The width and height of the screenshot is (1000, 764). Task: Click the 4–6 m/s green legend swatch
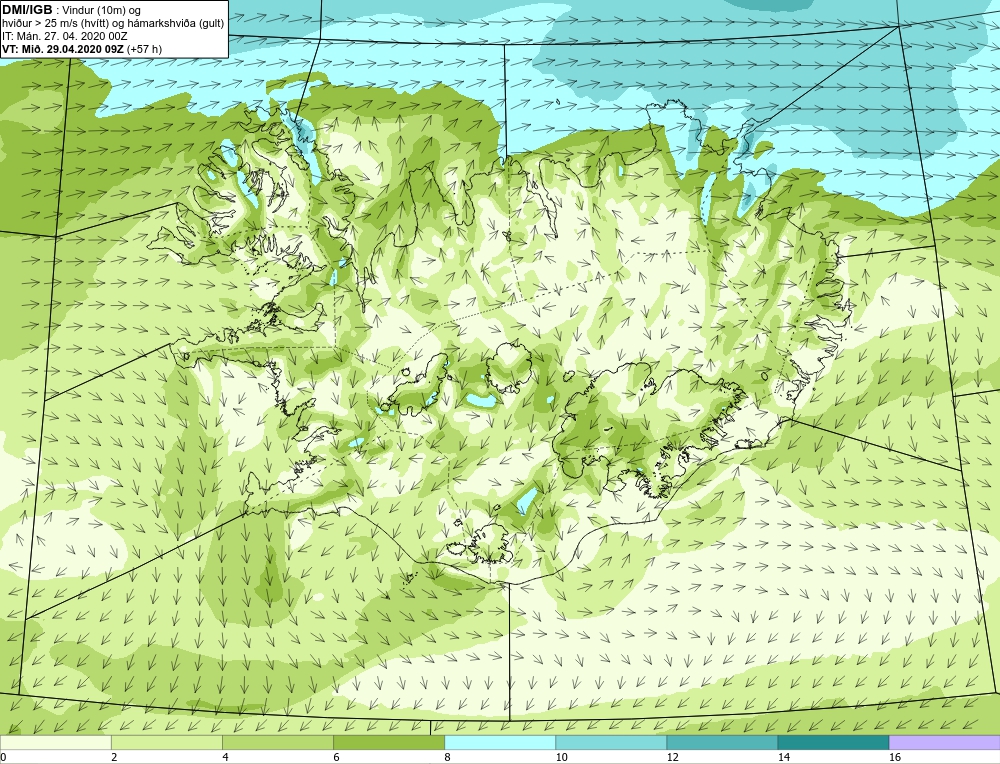coord(278,742)
